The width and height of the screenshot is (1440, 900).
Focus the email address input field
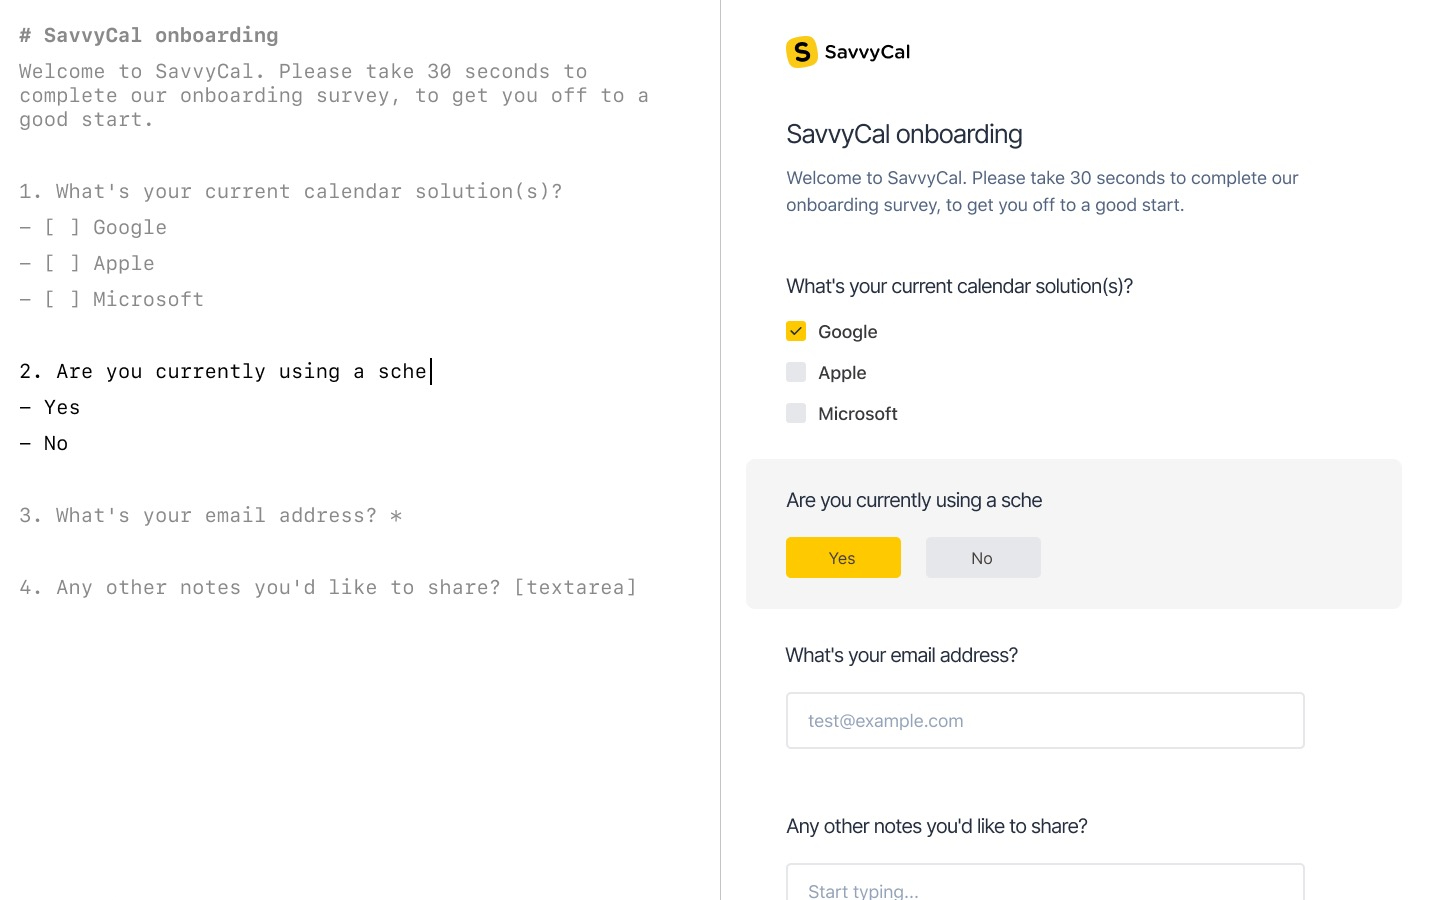coord(1044,720)
